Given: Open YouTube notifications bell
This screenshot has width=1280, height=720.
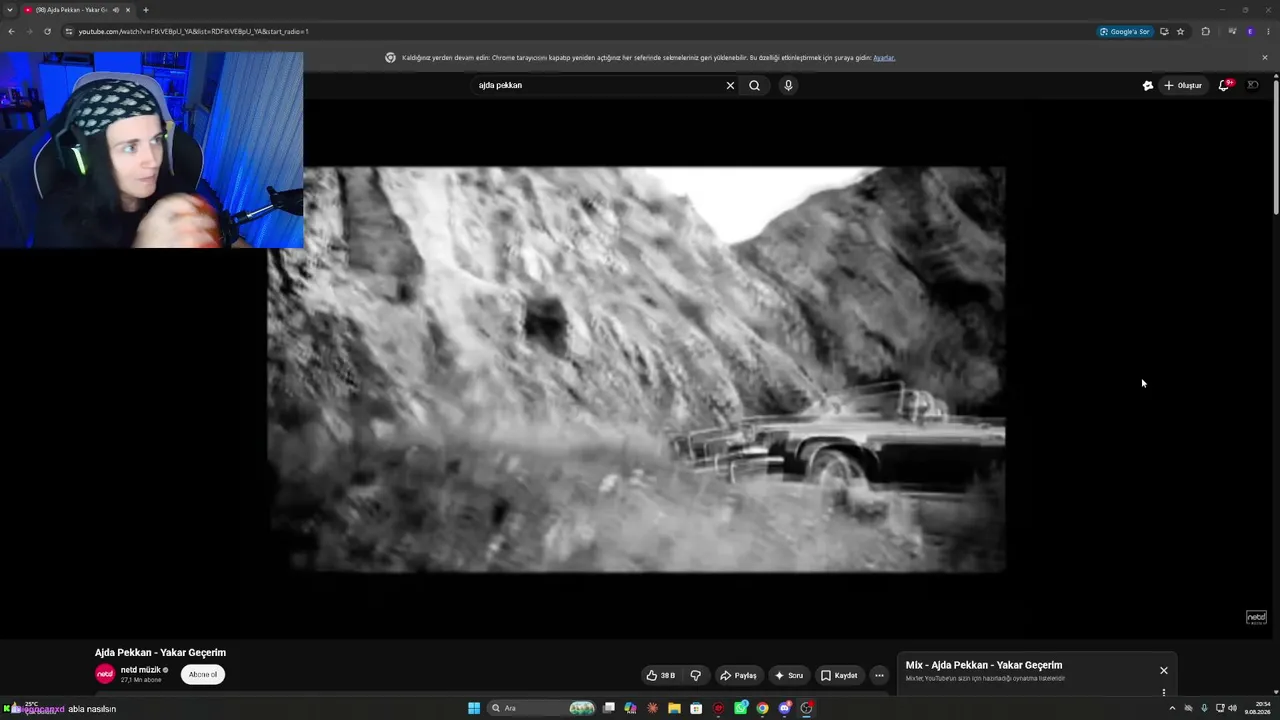Looking at the screenshot, I should pos(1224,85).
